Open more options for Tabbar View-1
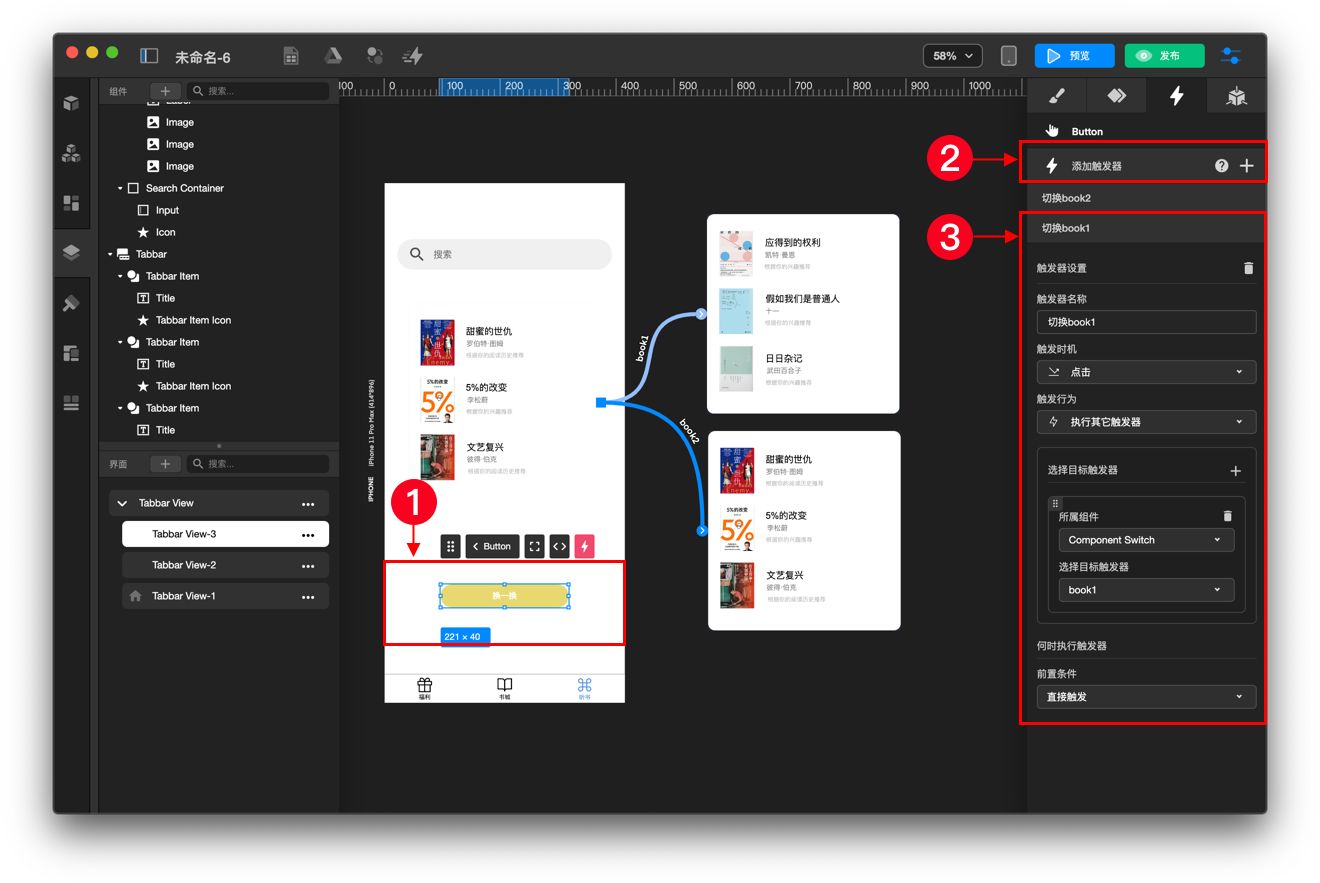Image resolution: width=1320 pixels, height=883 pixels. 308,597
